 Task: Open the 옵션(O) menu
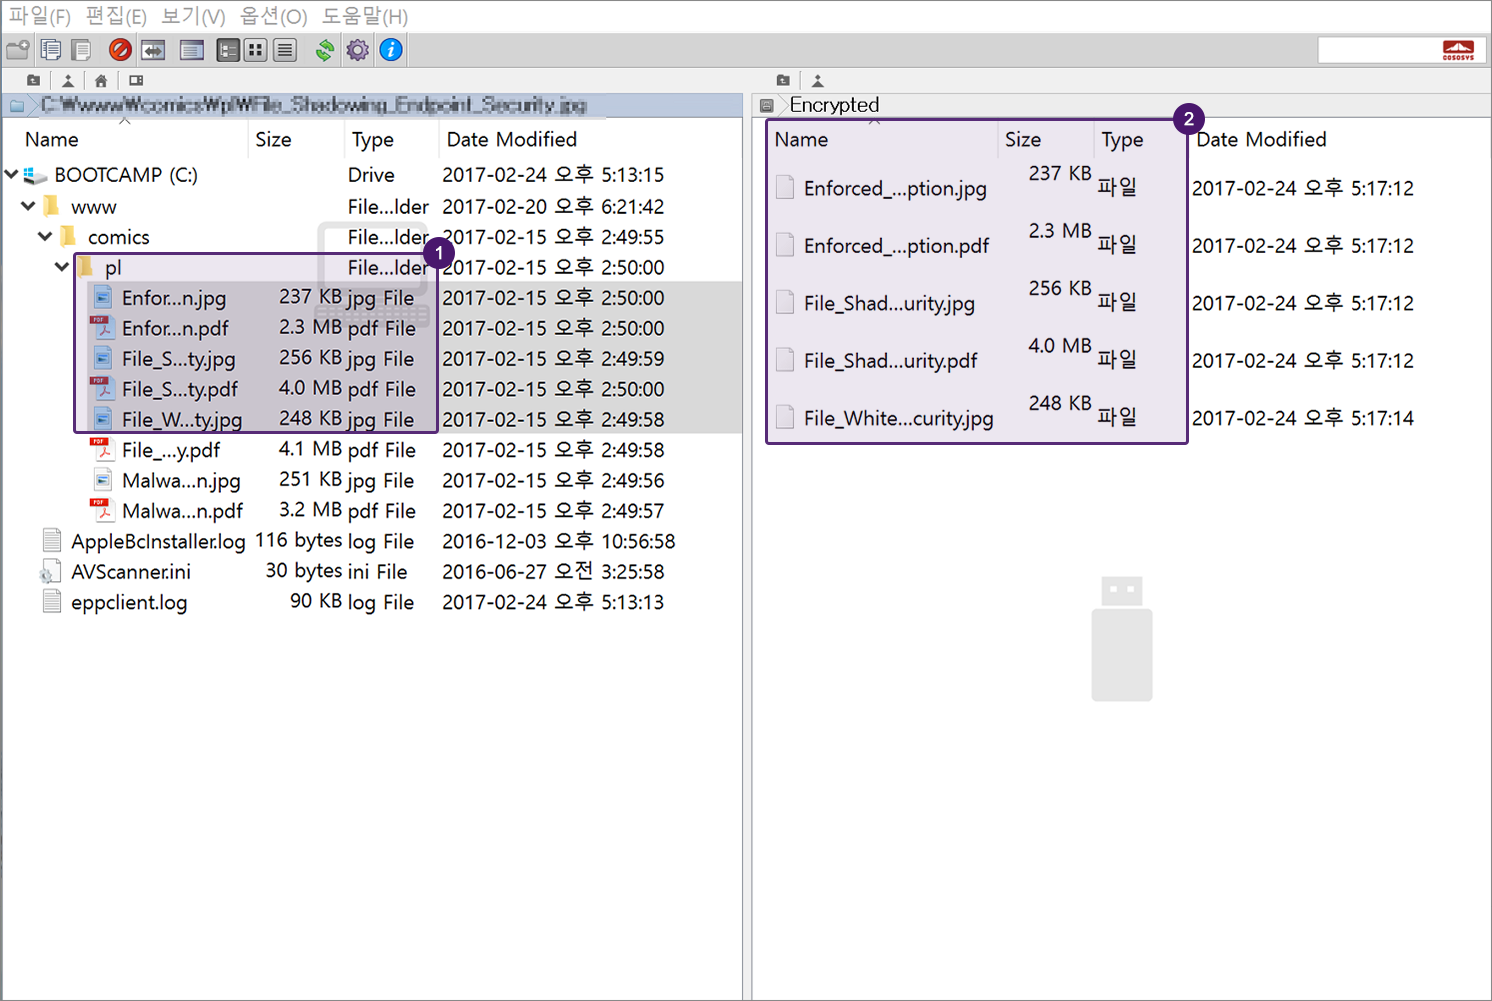point(273,17)
